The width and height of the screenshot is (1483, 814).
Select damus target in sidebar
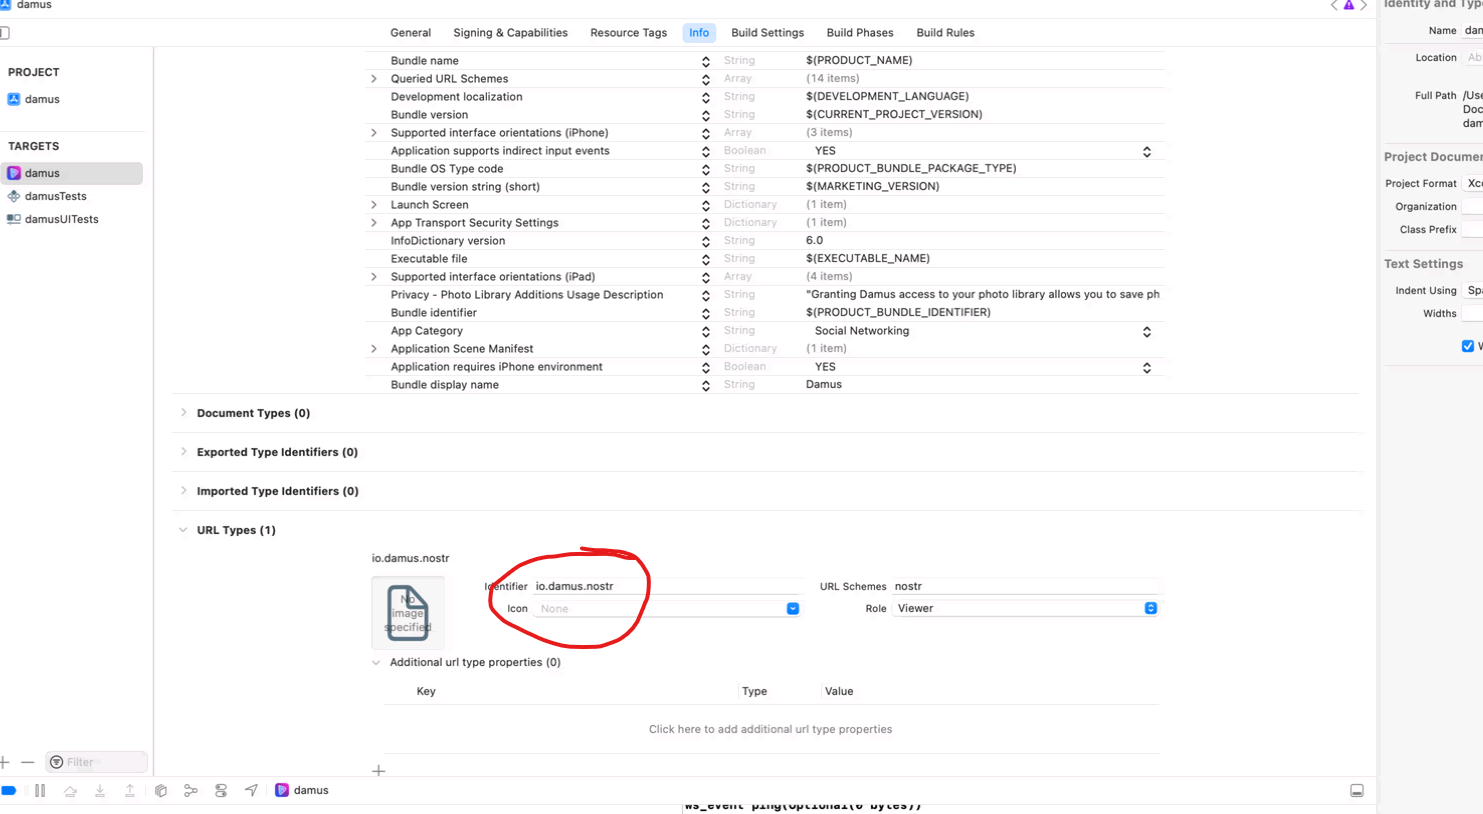[x=71, y=173]
